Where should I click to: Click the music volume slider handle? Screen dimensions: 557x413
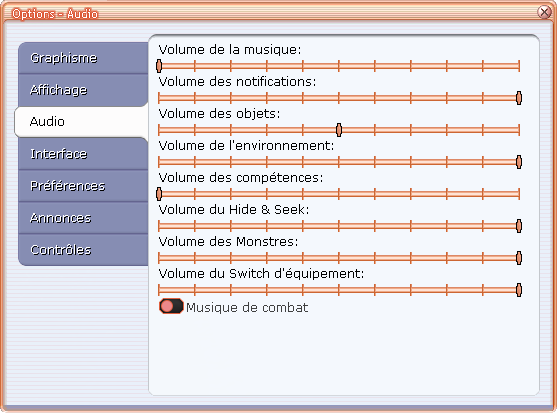pyautogui.click(x=159, y=66)
